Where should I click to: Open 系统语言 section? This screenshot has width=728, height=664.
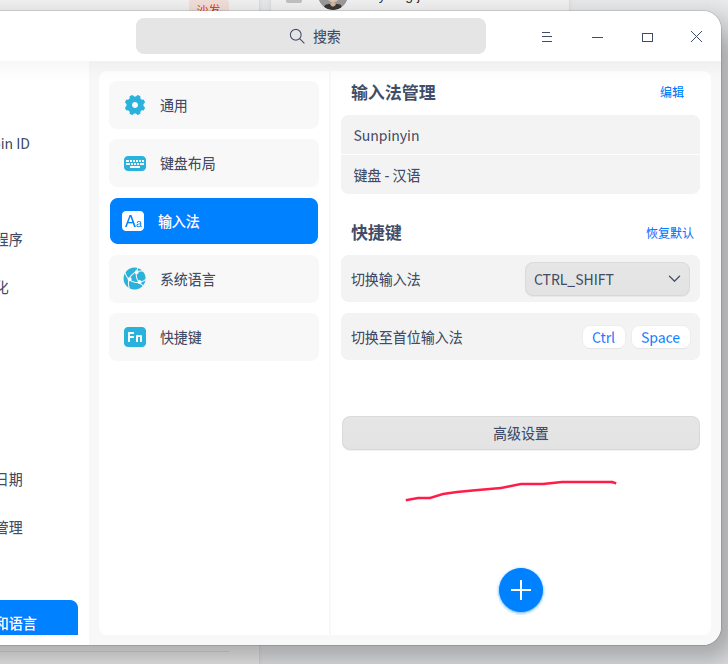point(214,279)
